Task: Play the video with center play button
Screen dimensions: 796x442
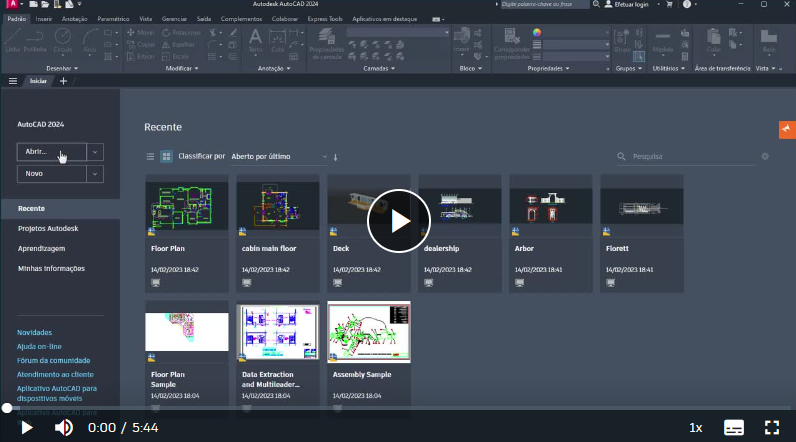Action: tap(399, 221)
